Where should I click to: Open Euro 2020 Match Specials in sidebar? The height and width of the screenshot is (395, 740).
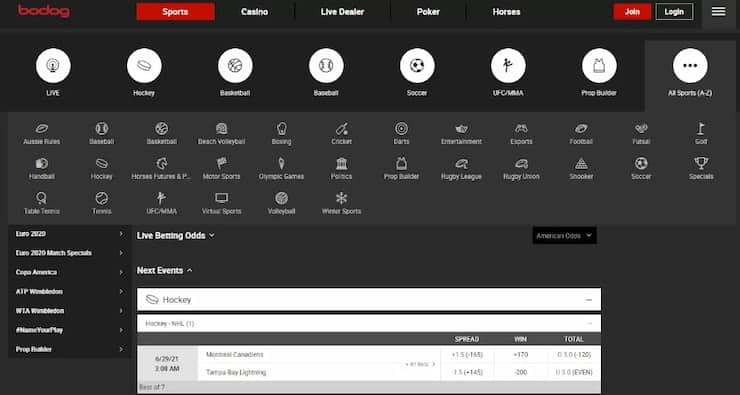click(69, 253)
